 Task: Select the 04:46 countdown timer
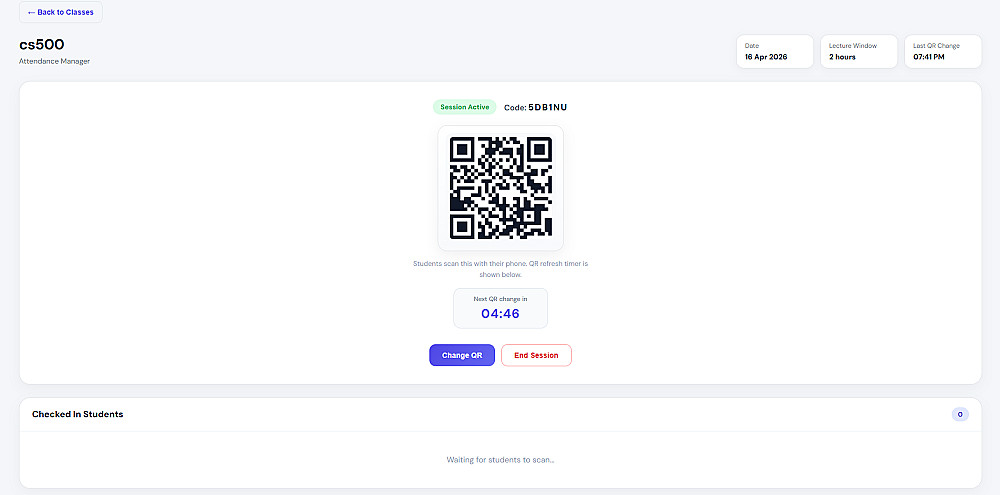500,314
